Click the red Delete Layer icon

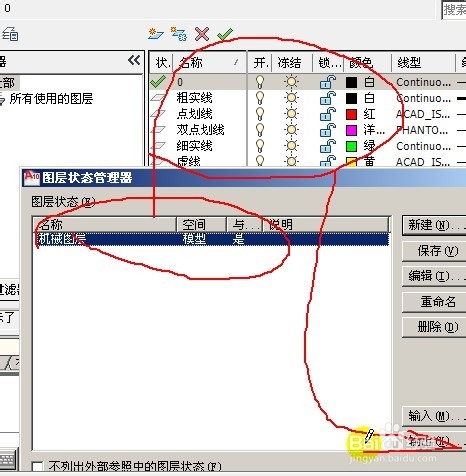click(202, 34)
